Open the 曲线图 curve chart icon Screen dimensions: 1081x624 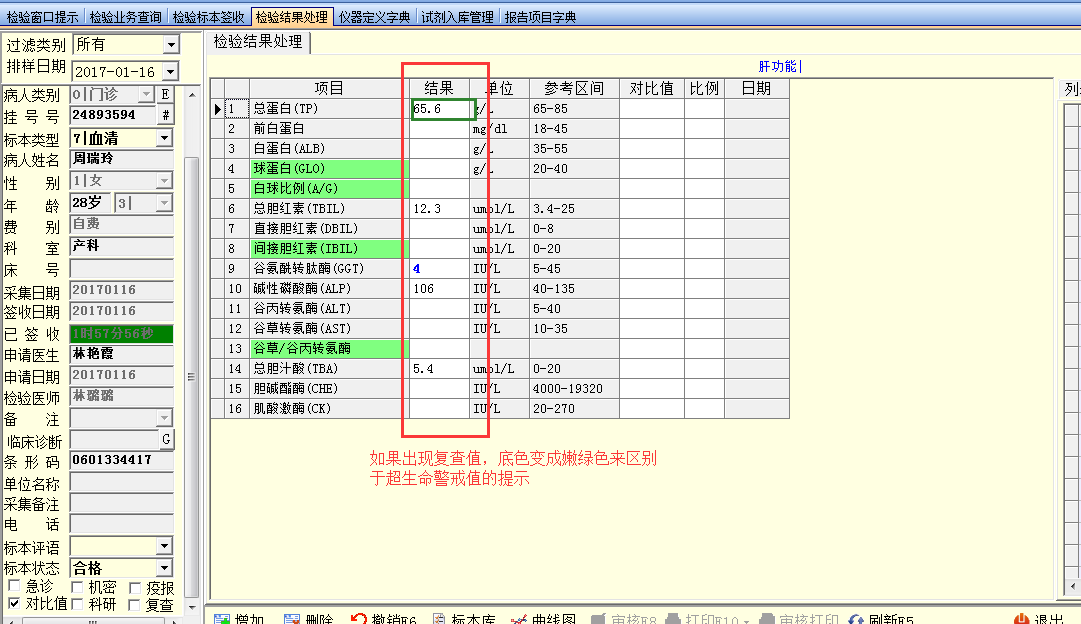point(519,619)
